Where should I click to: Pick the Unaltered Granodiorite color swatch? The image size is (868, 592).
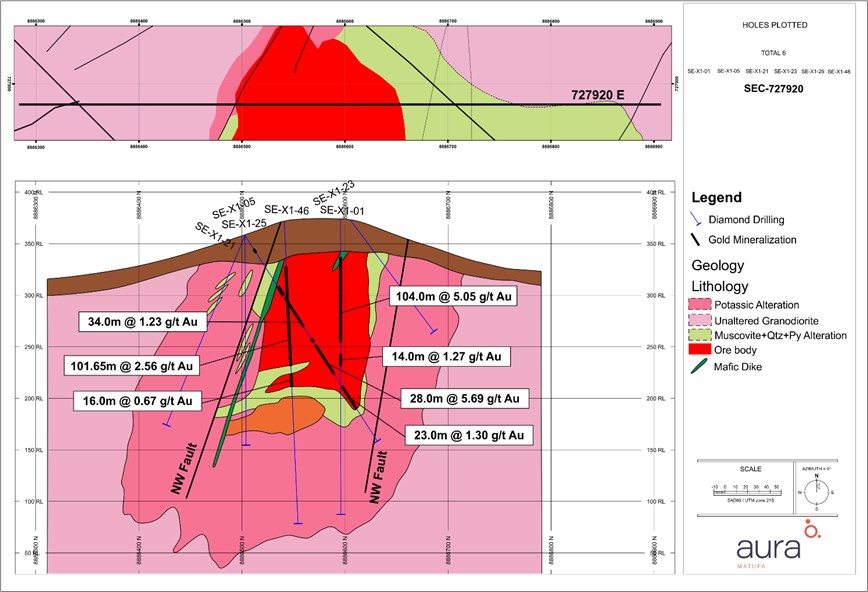coord(703,319)
